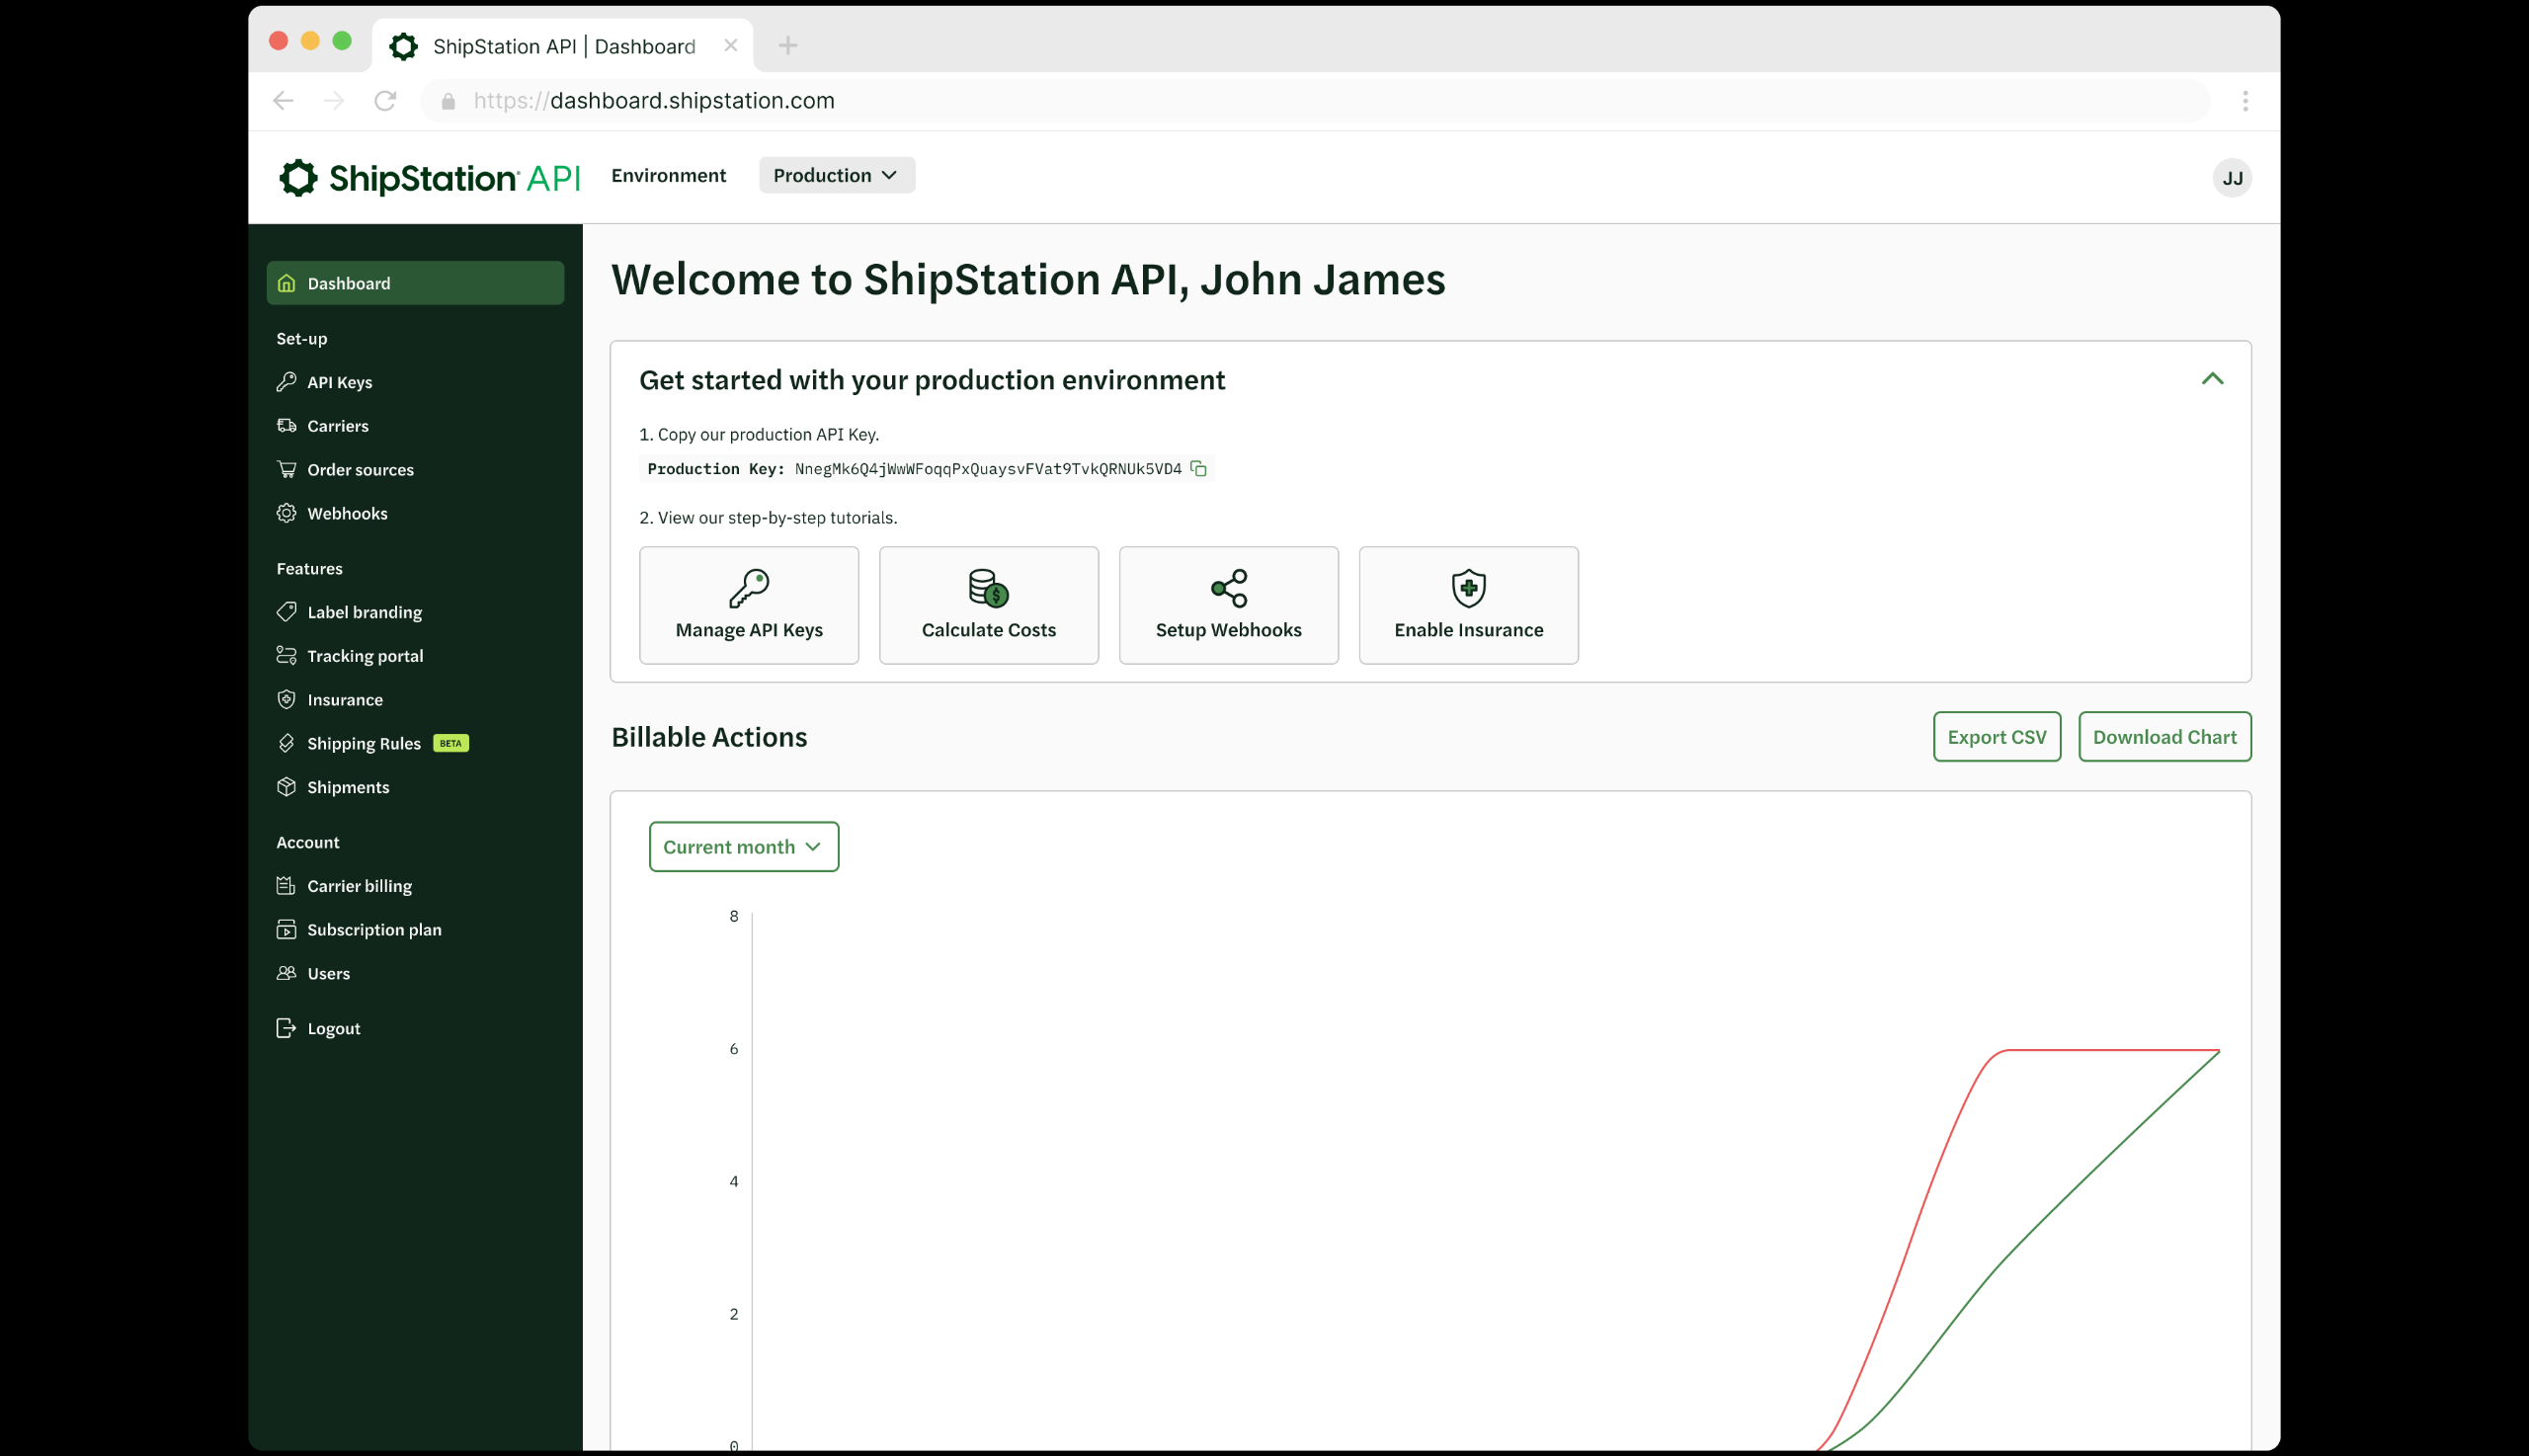Click the share-nodes icon on Setup Webhooks card

pos(1229,589)
